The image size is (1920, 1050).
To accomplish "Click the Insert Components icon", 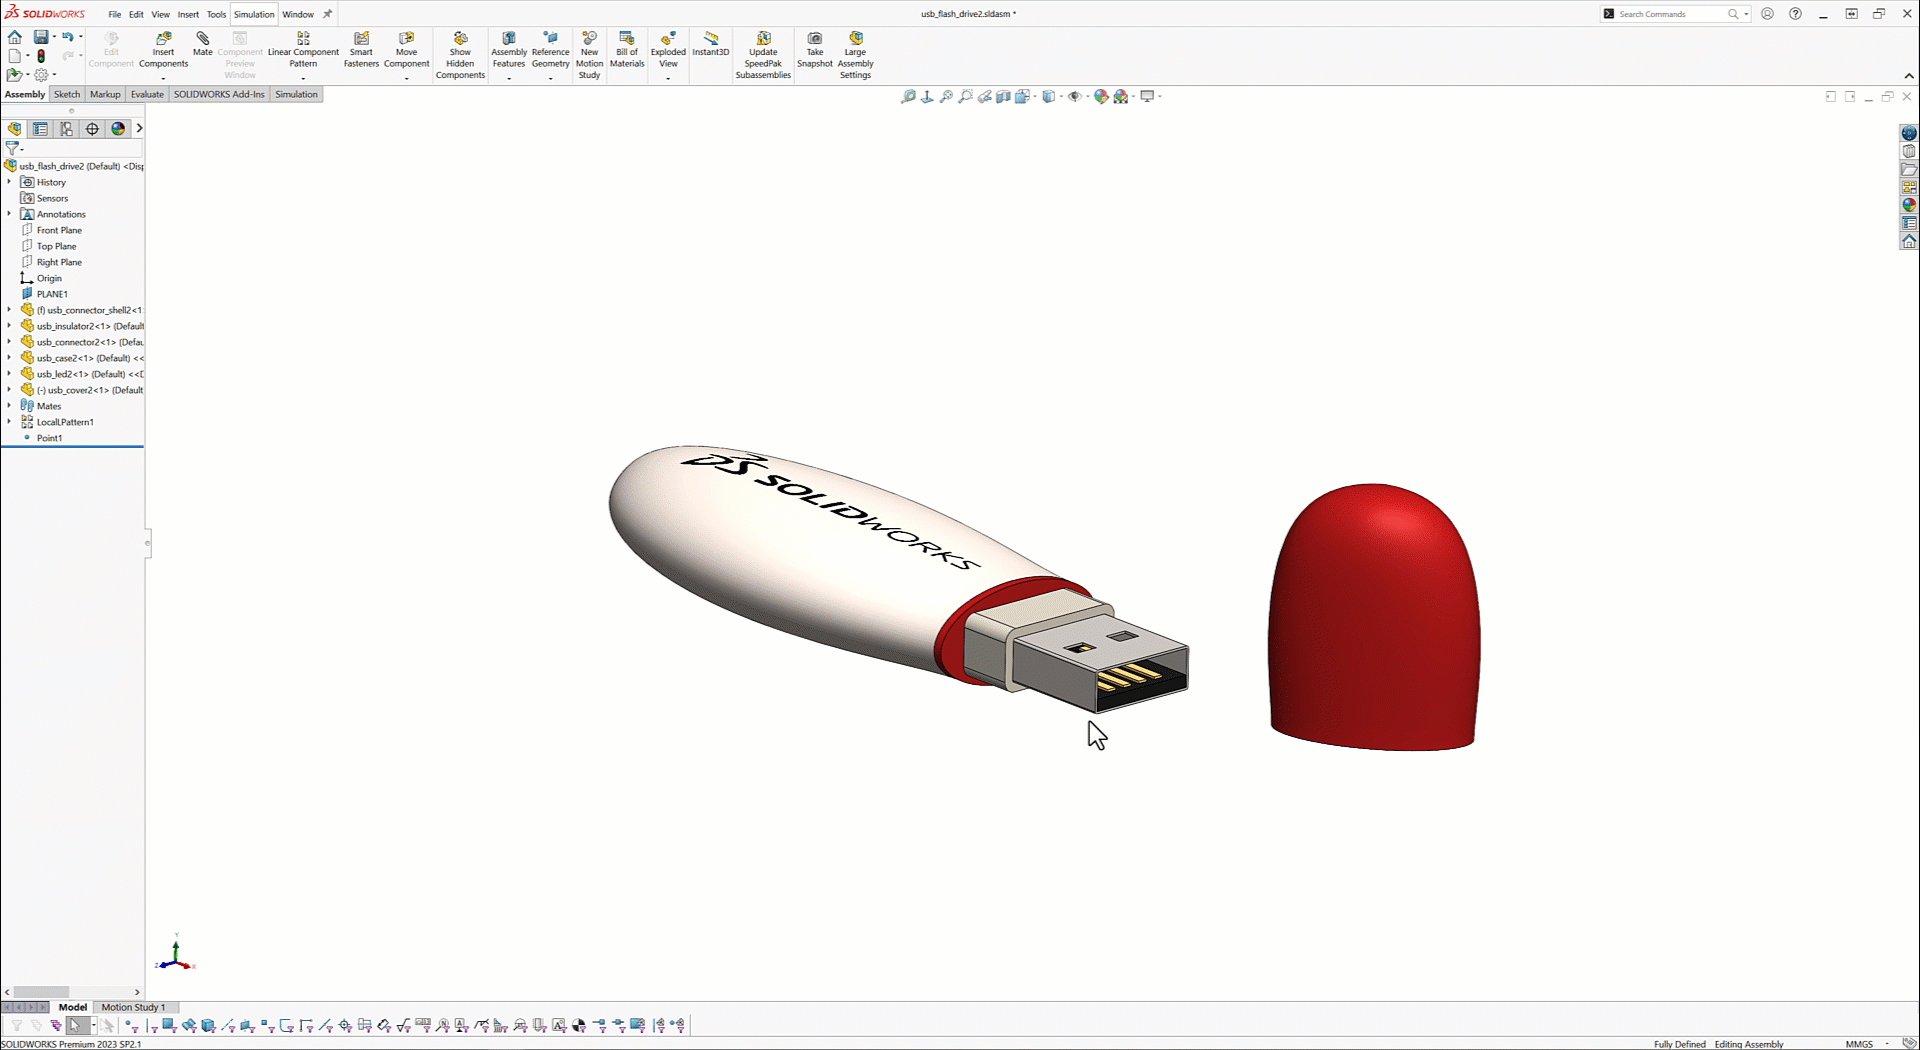I will (163, 38).
